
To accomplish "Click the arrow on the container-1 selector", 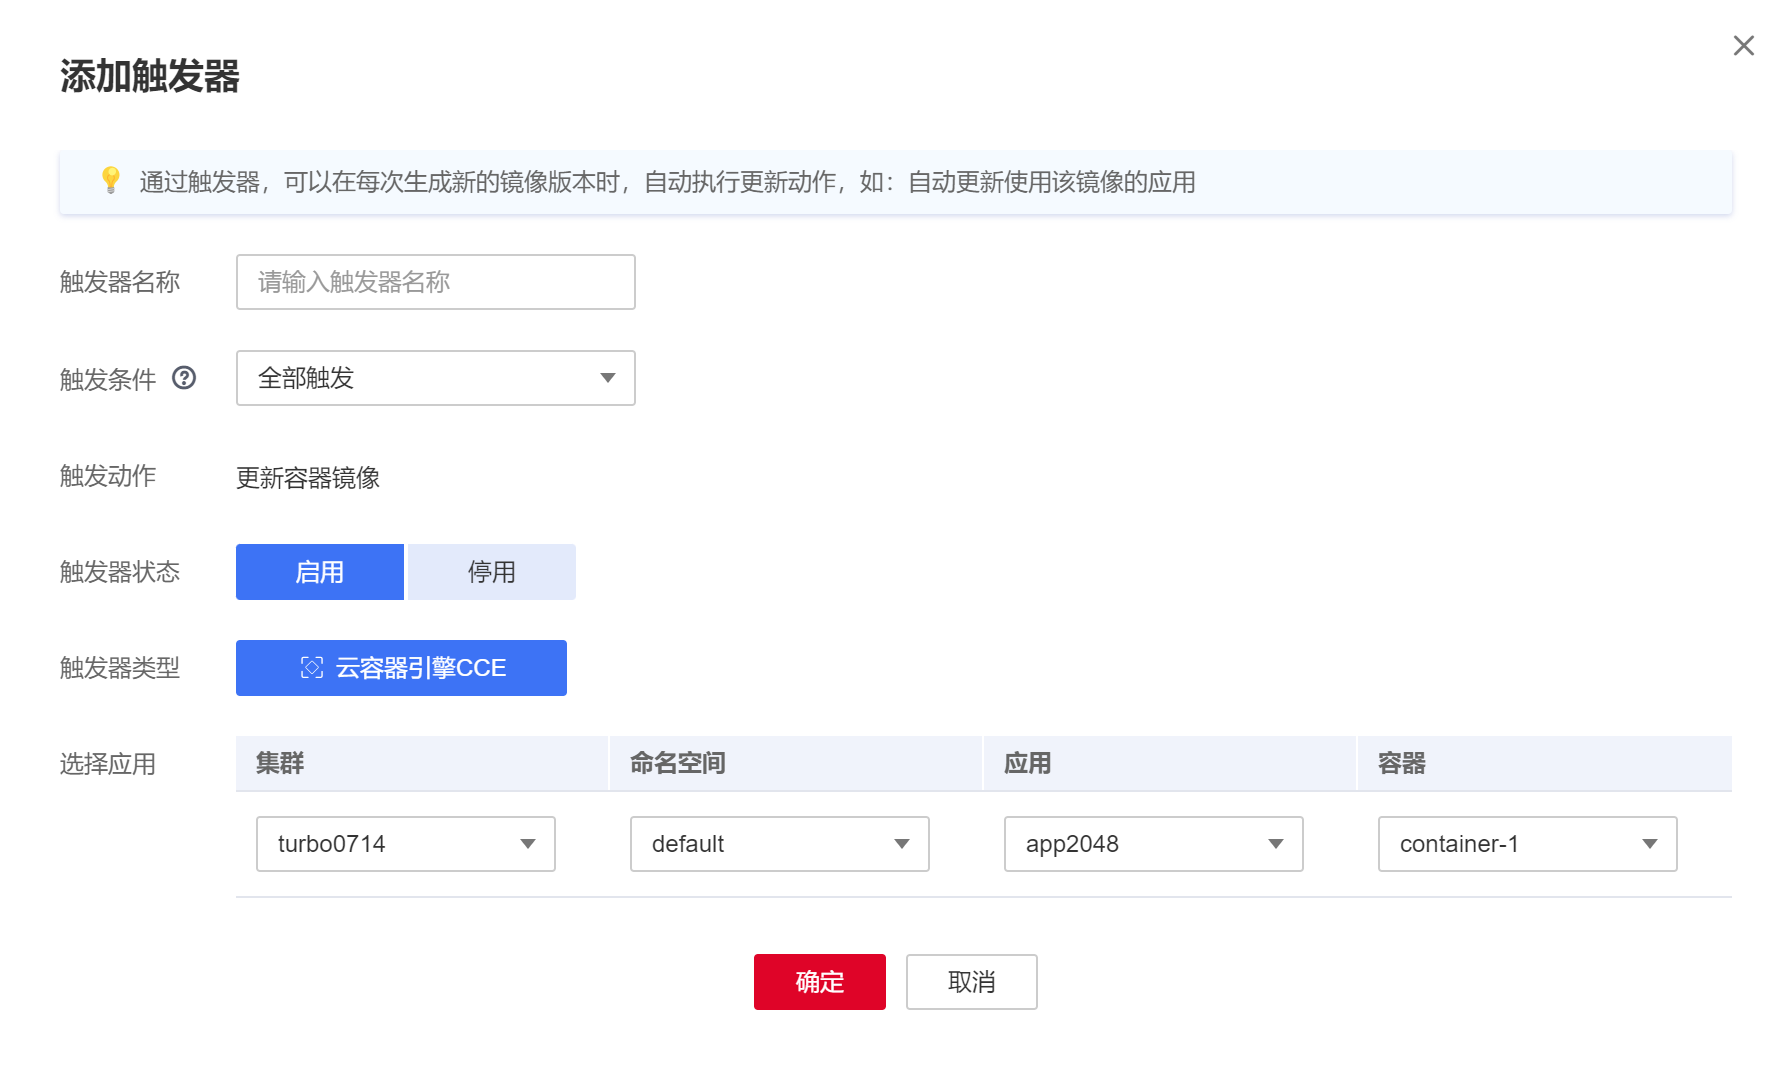I will tap(1650, 844).
